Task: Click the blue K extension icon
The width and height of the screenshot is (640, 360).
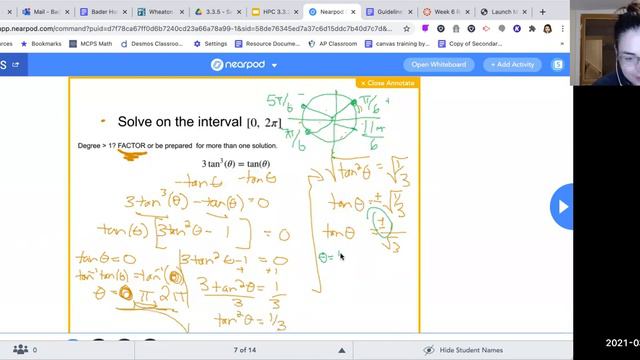Action: point(517,29)
